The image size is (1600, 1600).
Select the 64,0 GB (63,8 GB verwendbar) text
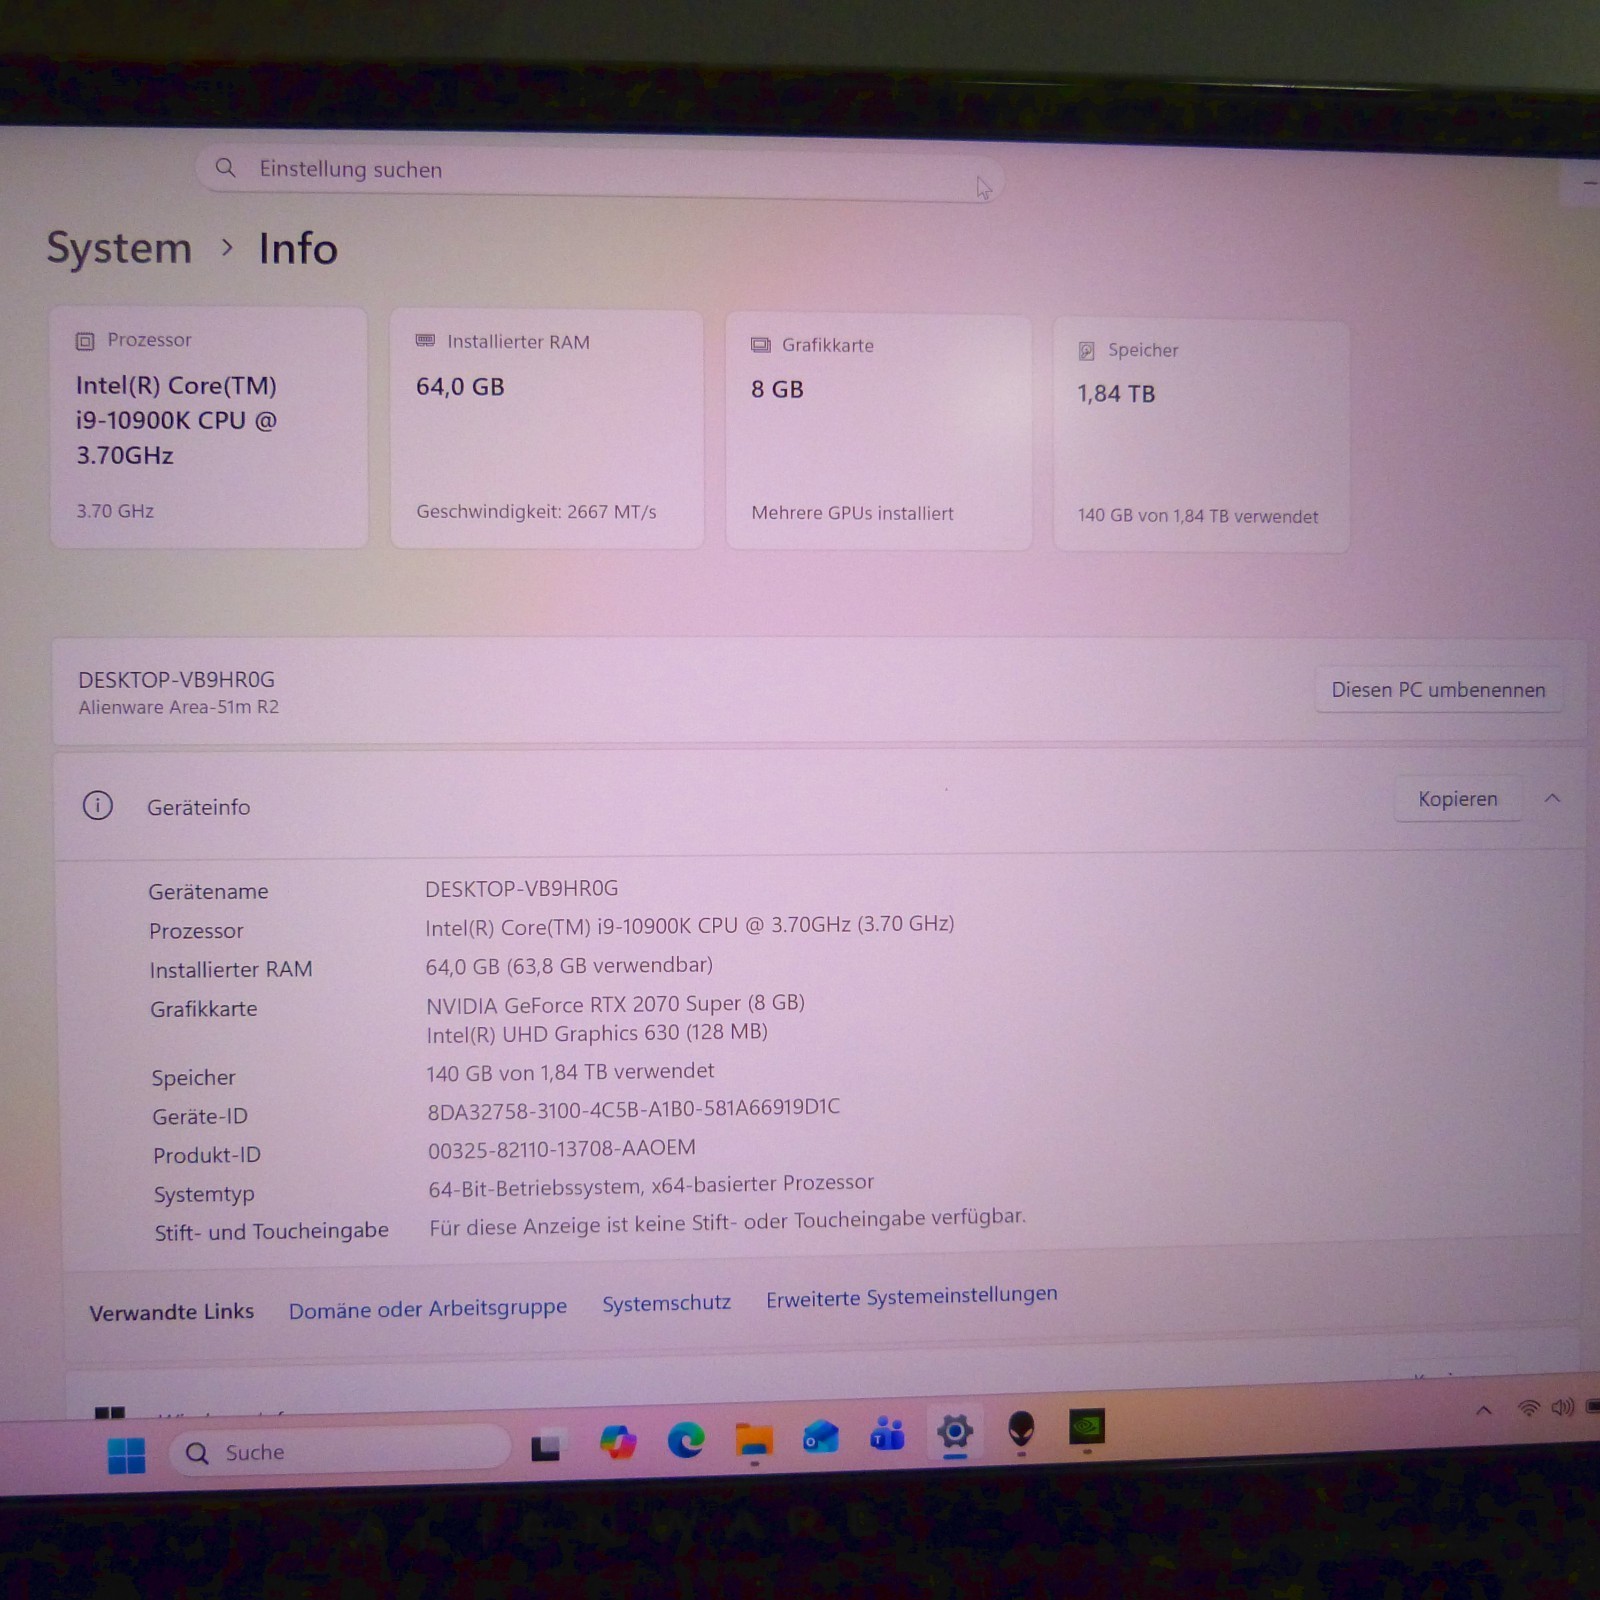pyautogui.click(x=569, y=966)
